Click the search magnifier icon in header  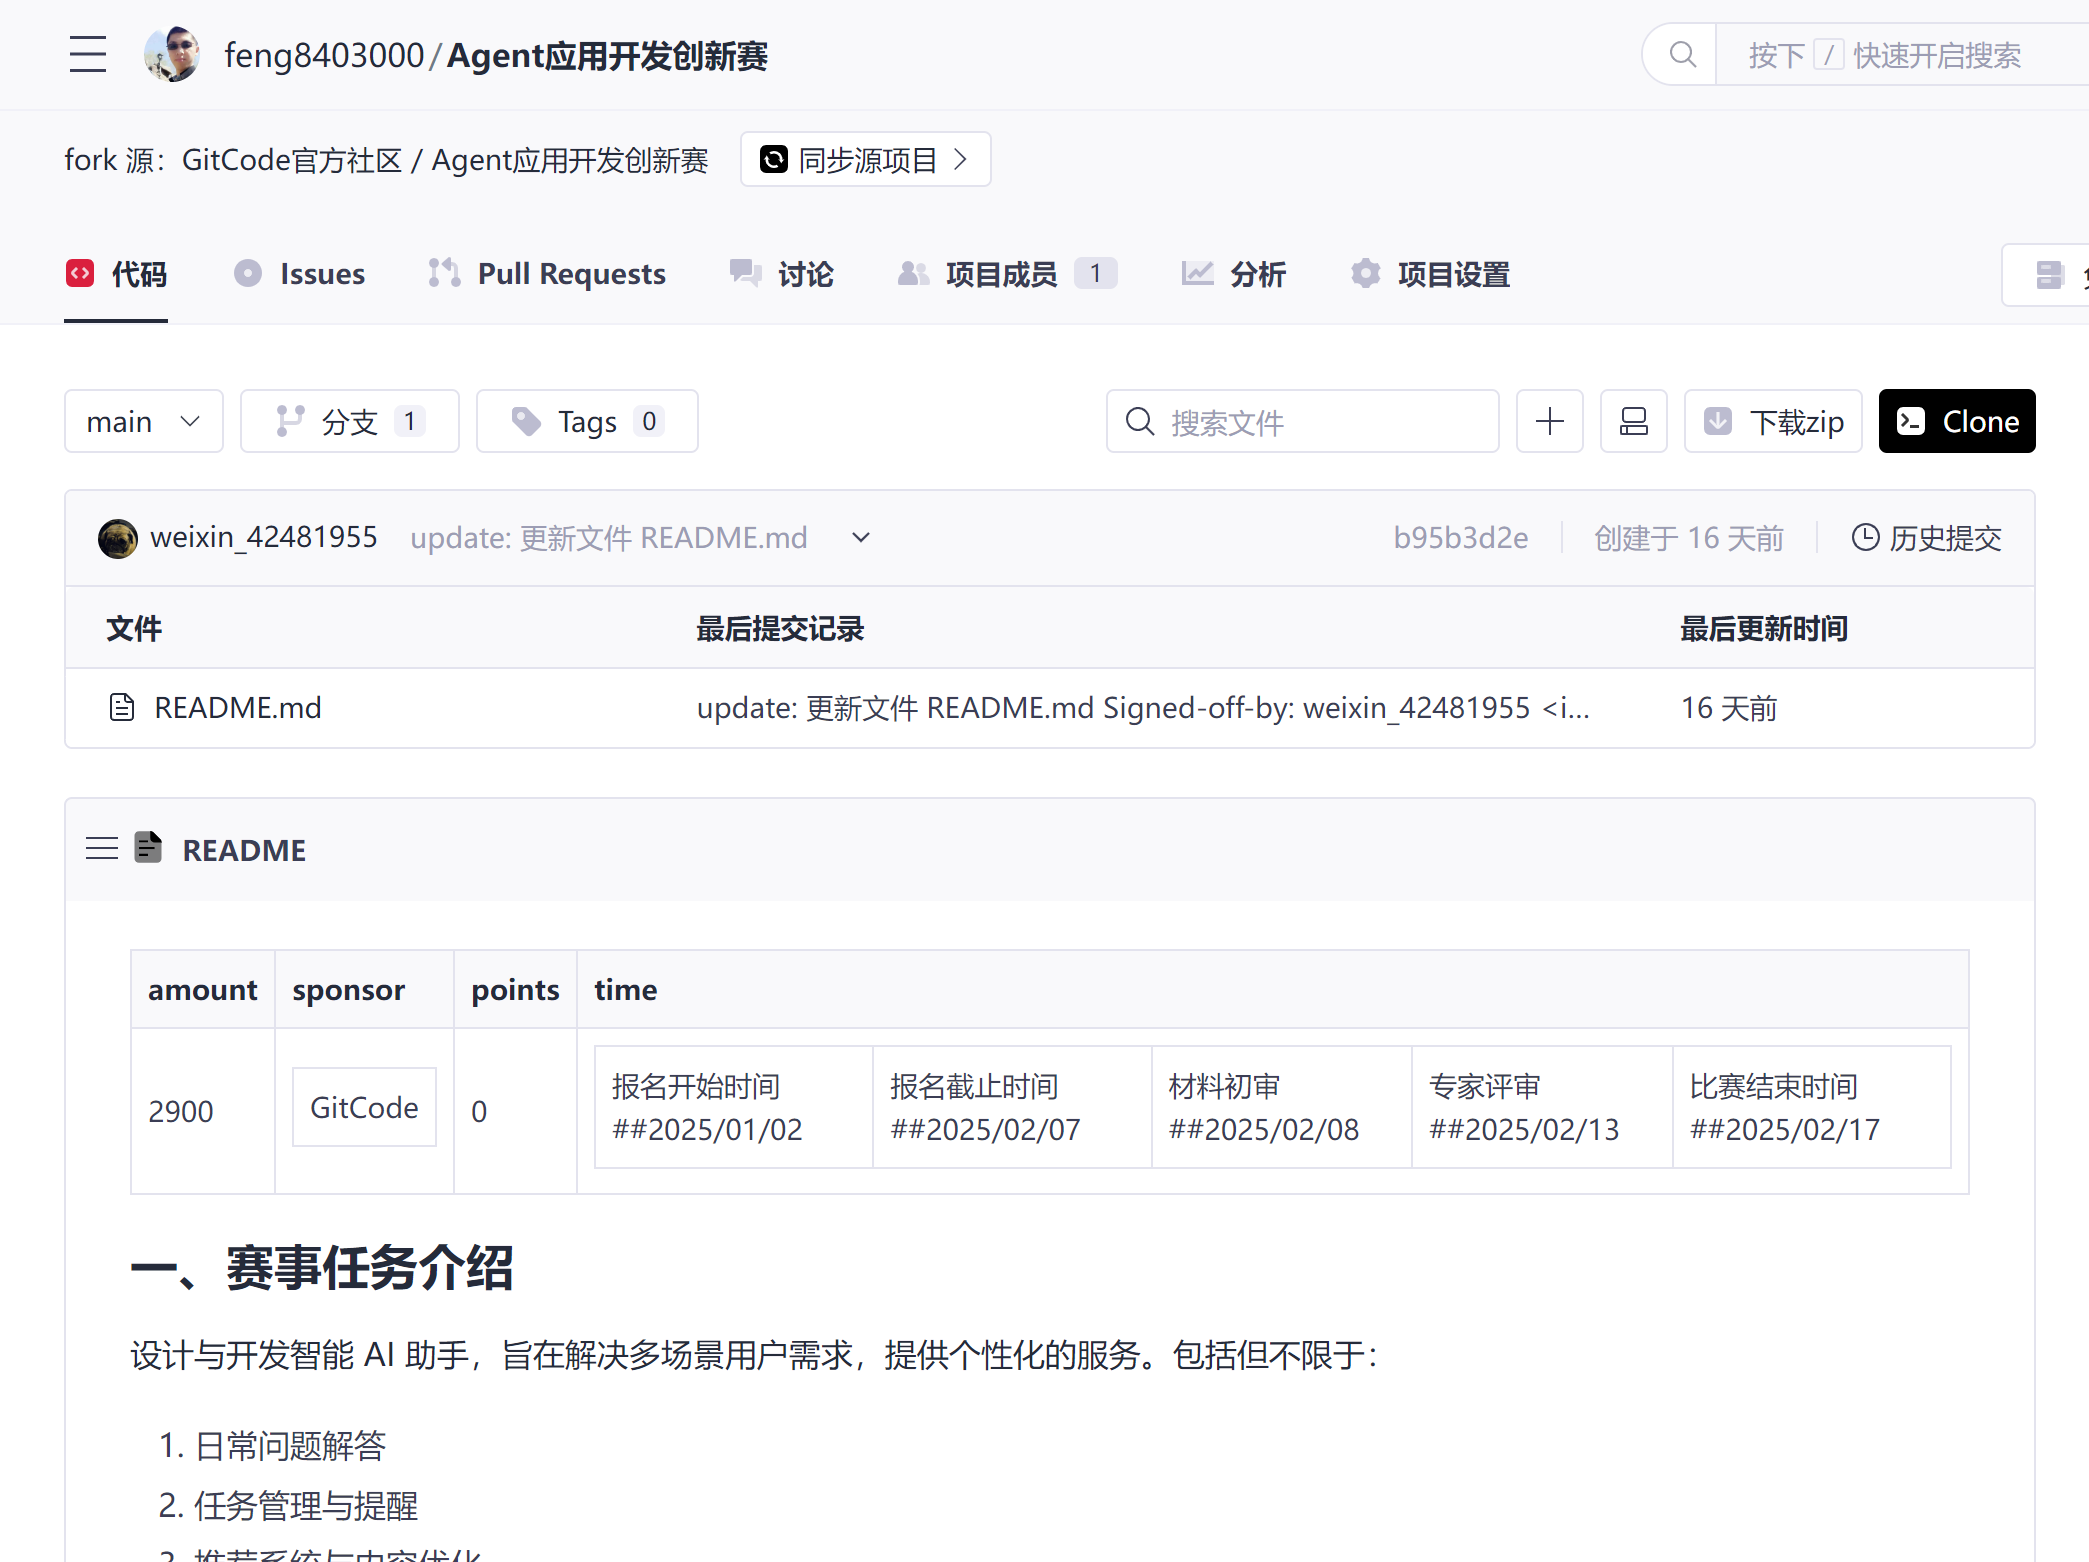click(x=1682, y=55)
